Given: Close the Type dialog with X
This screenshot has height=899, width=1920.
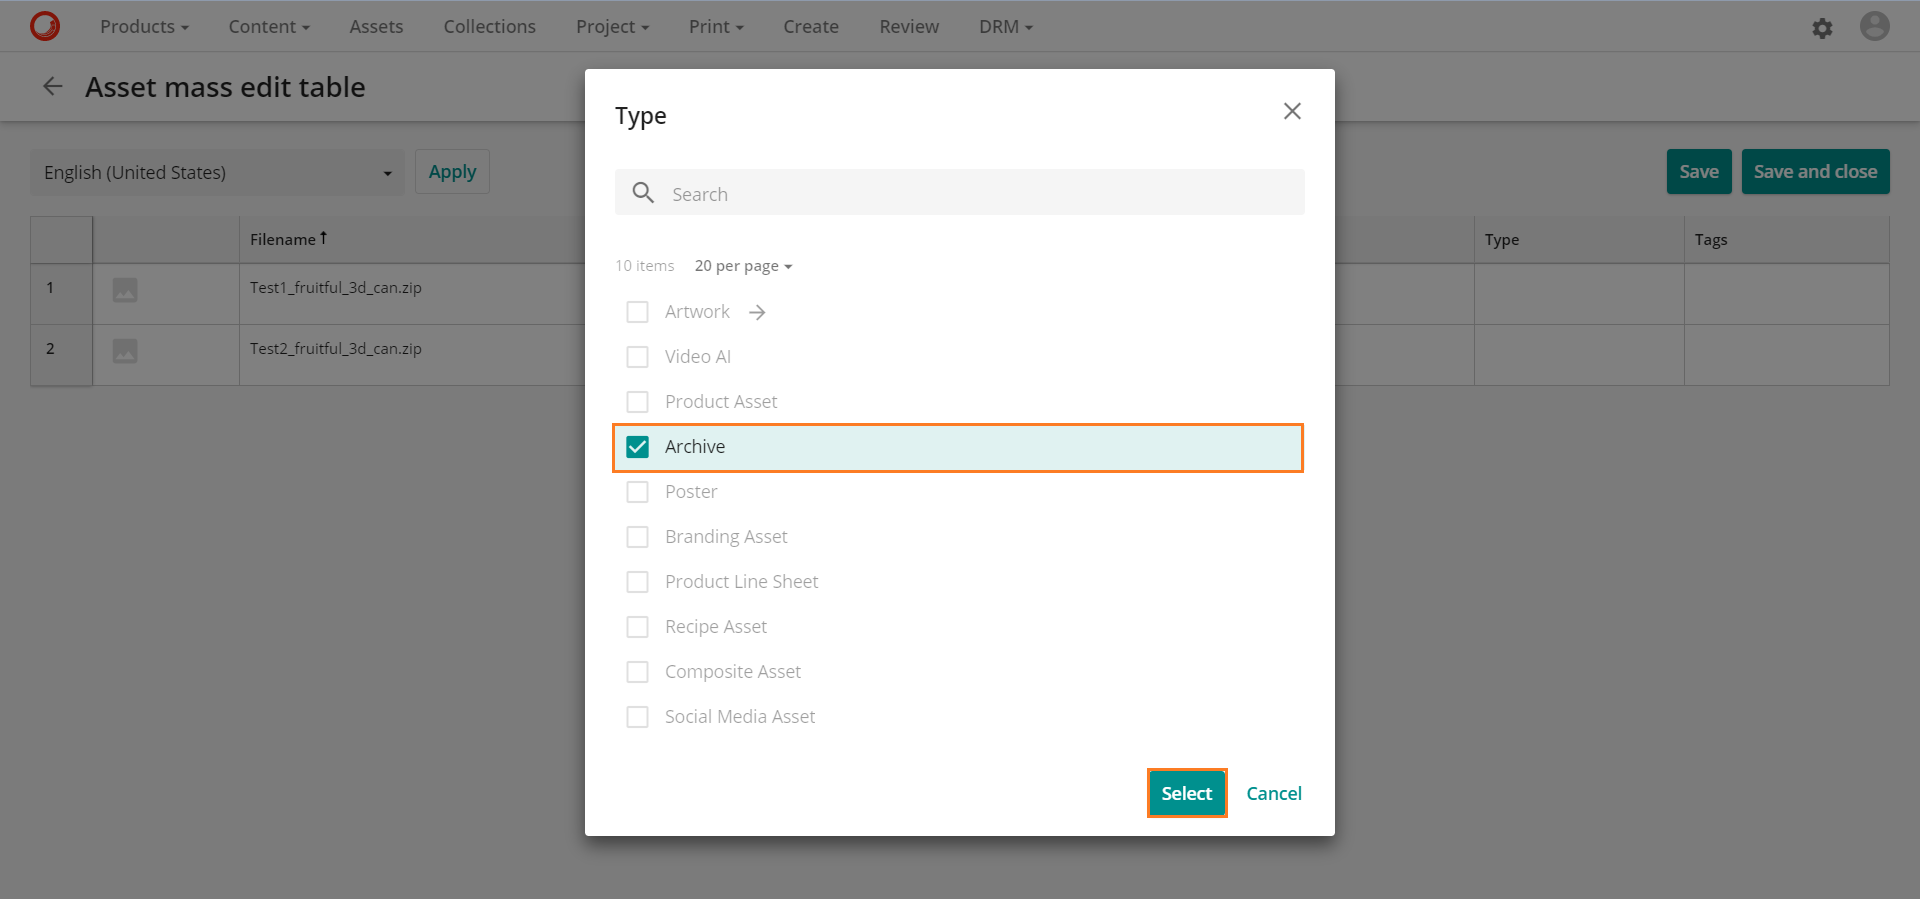Looking at the screenshot, I should coord(1292,111).
